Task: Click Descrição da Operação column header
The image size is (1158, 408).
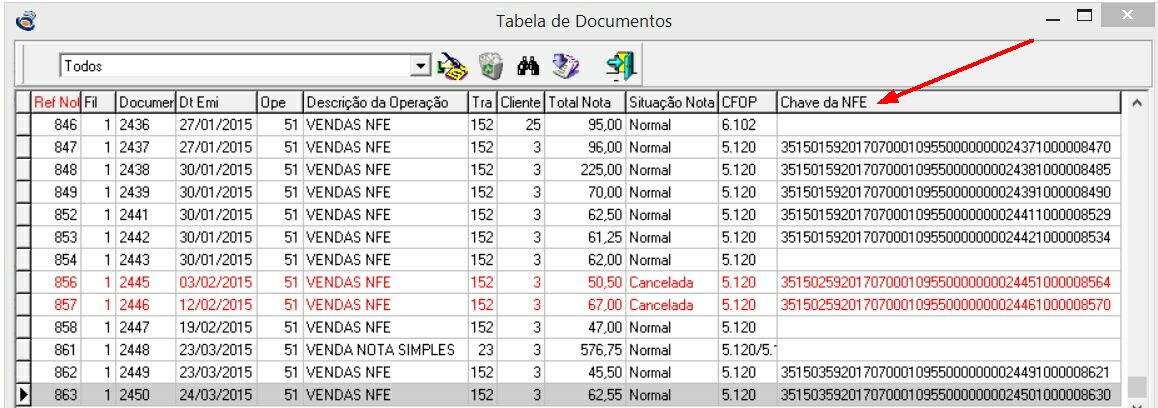Action: coord(386,103)
